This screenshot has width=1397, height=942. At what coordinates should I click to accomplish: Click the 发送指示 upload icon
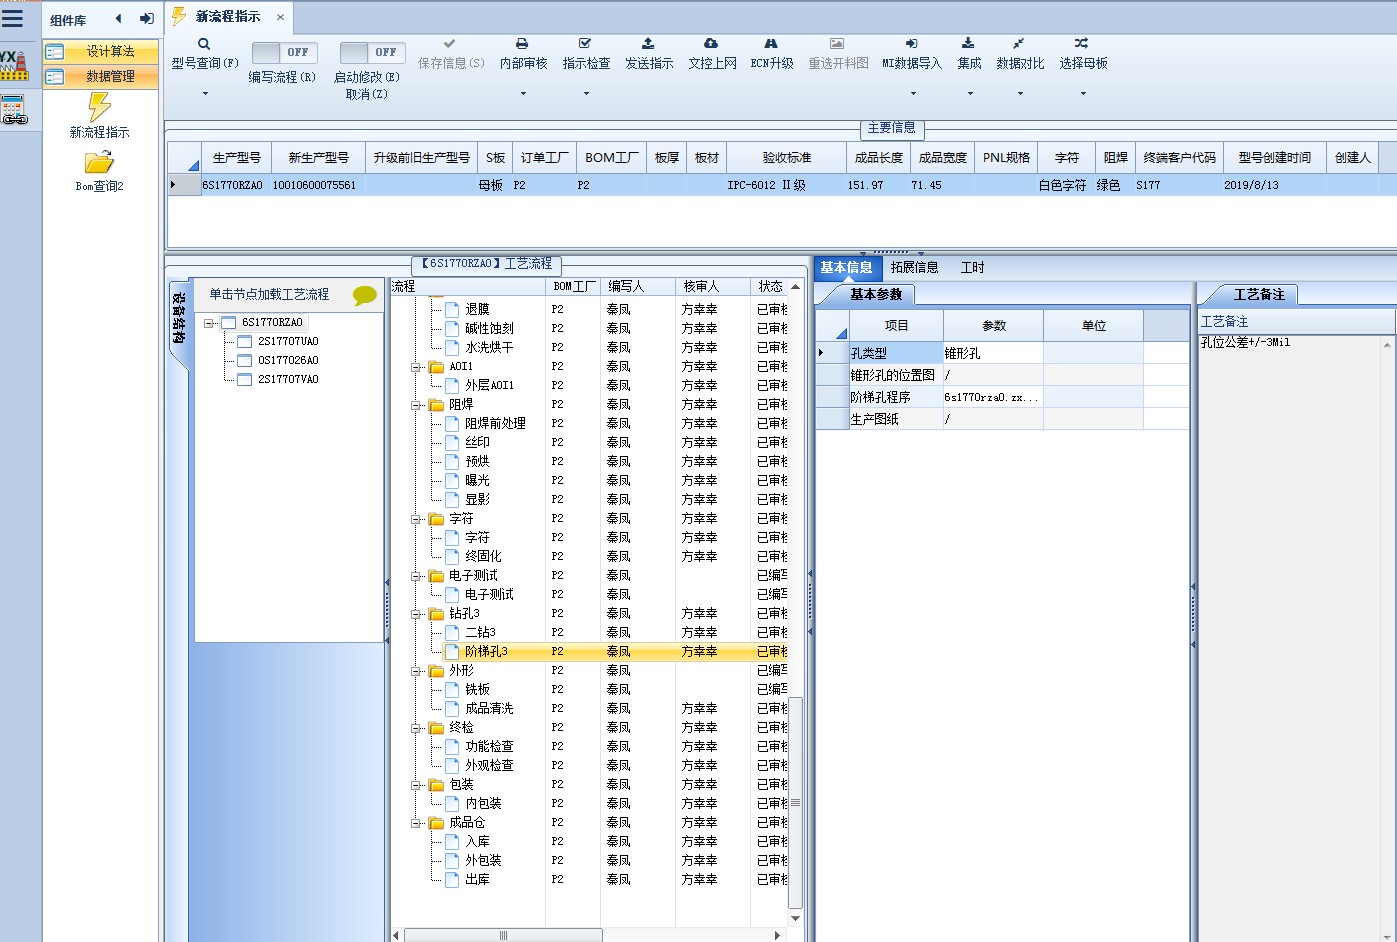(648, 44)
